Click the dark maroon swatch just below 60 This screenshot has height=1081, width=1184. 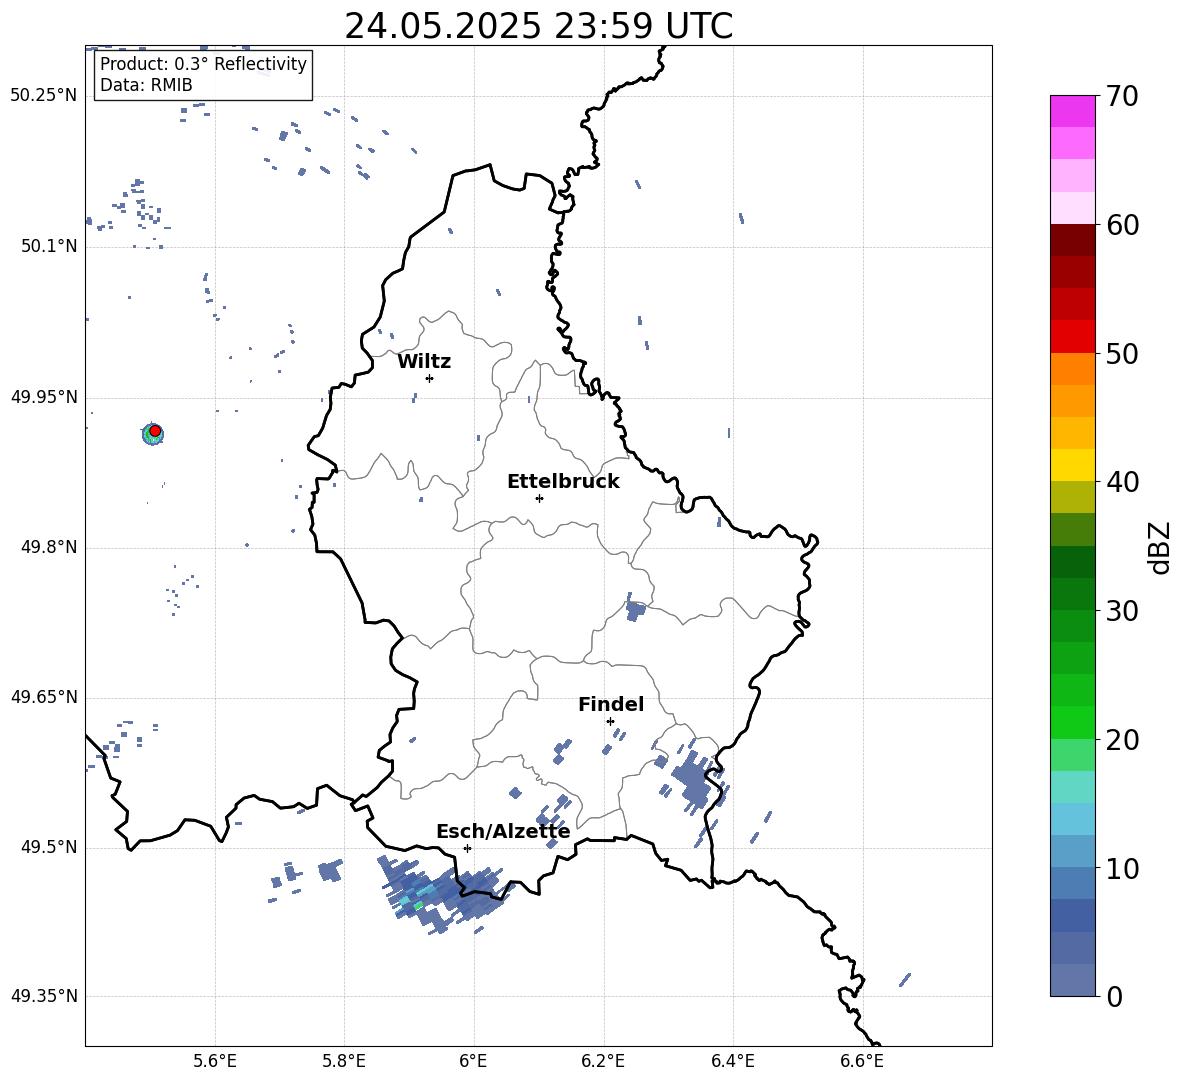[x=1072, y=239]
